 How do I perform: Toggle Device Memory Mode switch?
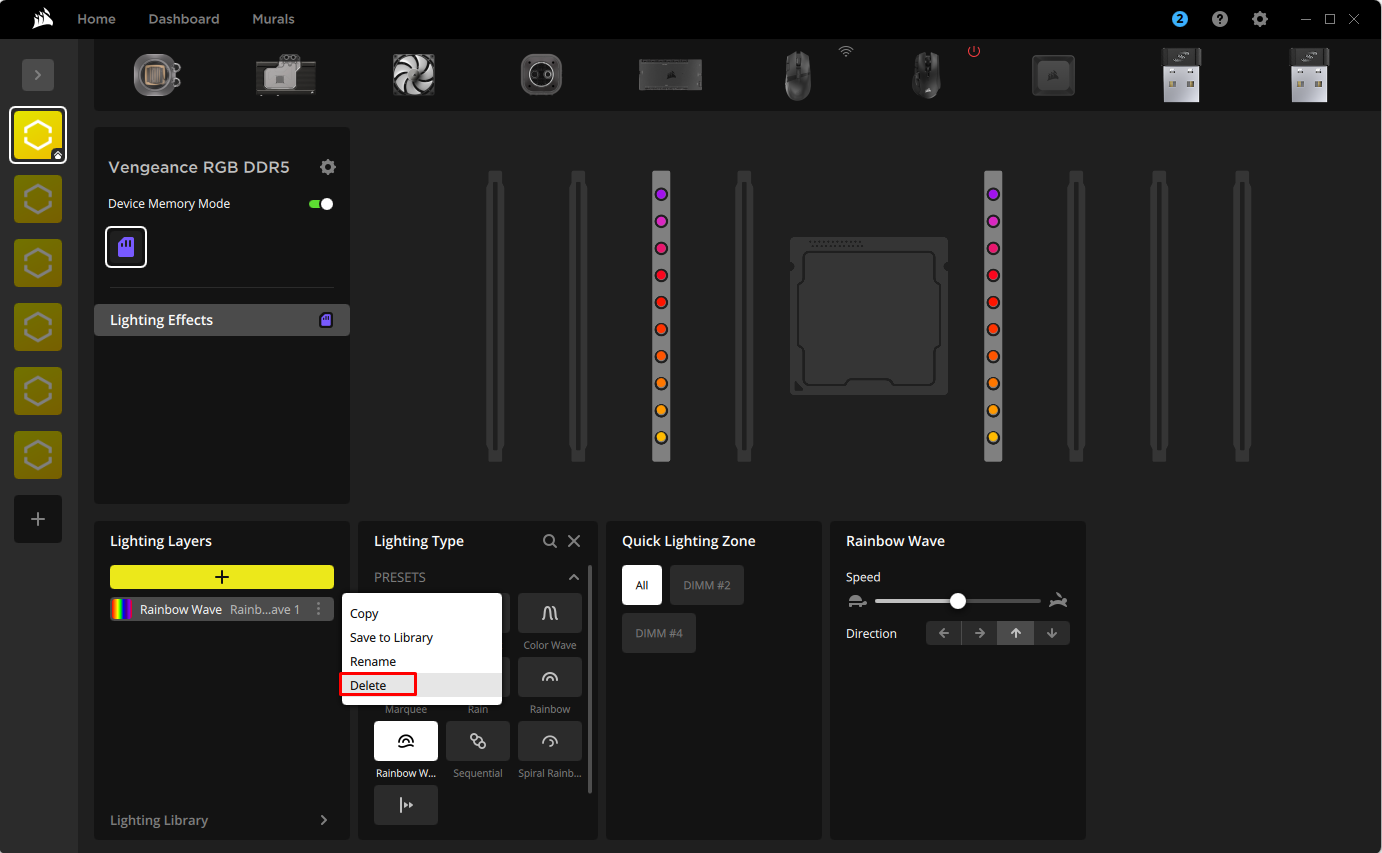[x=321, y=204]
